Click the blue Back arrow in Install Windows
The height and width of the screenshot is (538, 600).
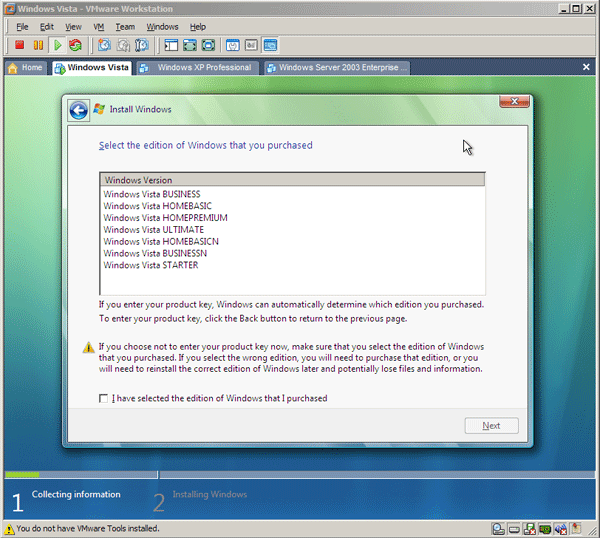tap(78, 111)
